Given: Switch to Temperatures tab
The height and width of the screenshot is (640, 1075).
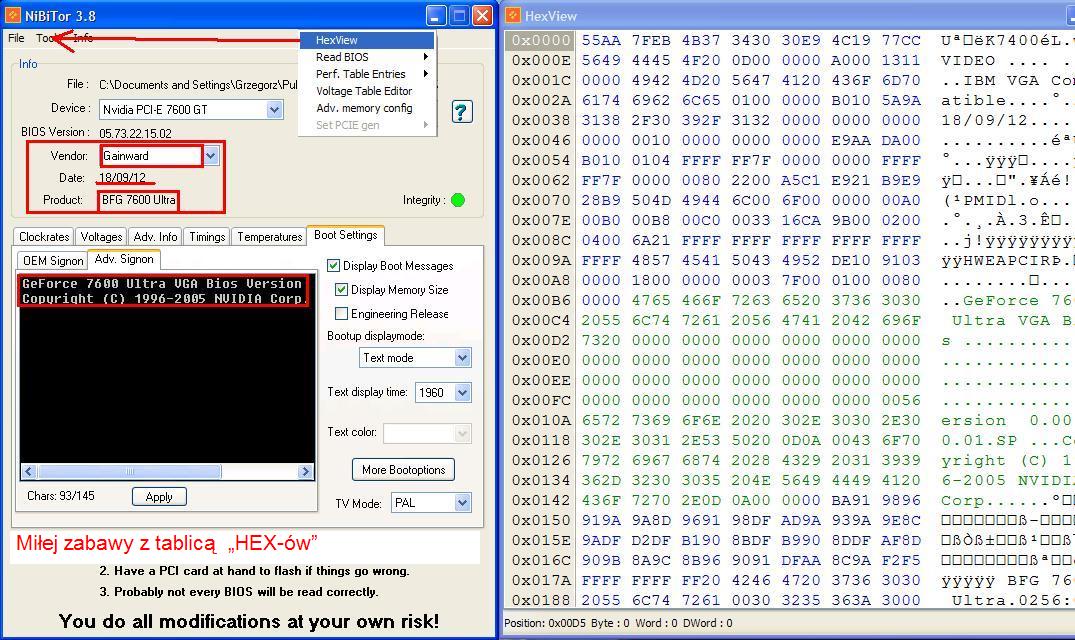Looking at the screenshot, I should [269, 236].
